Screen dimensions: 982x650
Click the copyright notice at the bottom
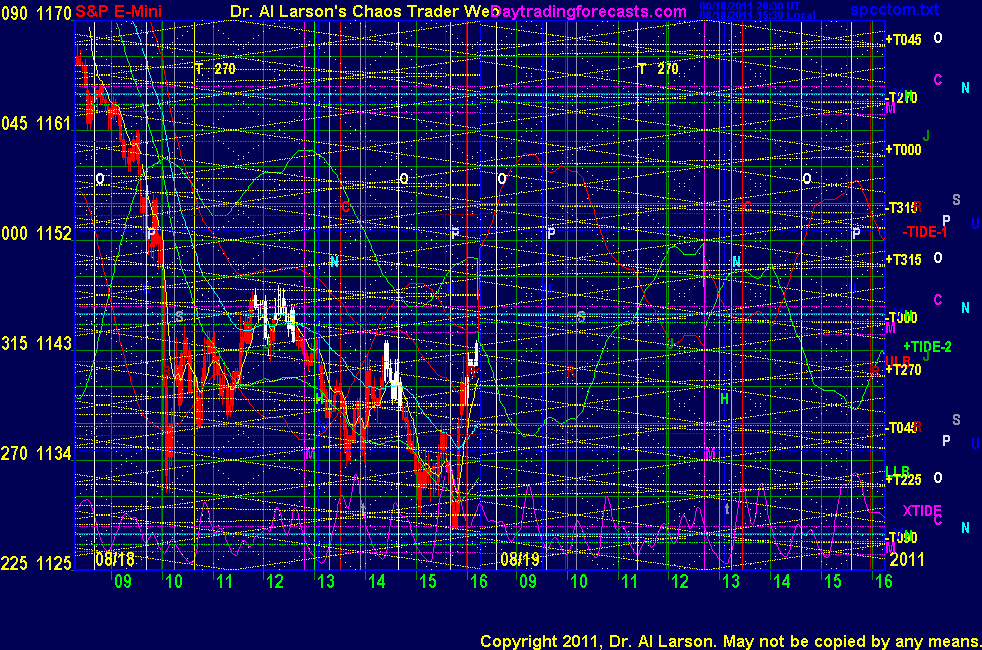pyautogui.click(x=730, y=641)
